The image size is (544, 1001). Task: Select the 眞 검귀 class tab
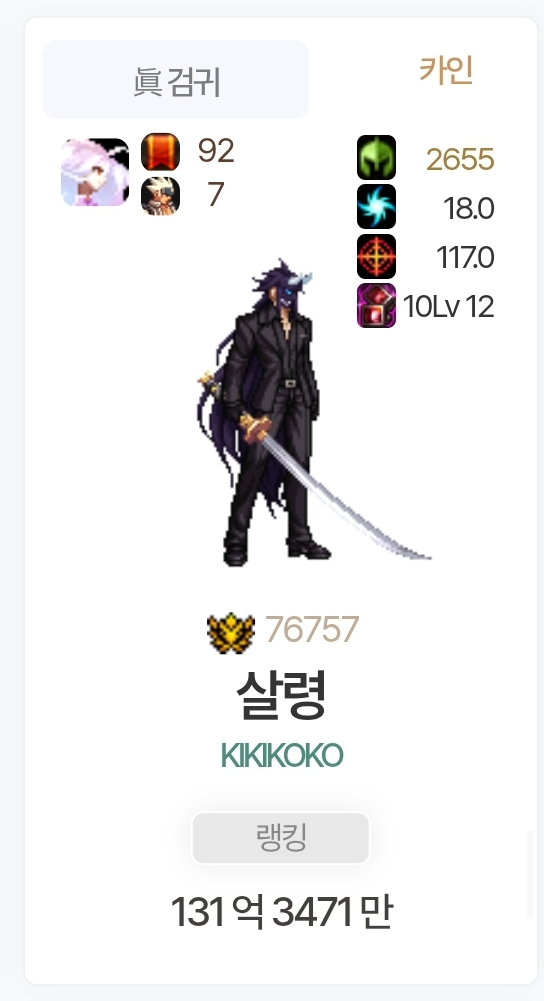[x=176, y=79]
